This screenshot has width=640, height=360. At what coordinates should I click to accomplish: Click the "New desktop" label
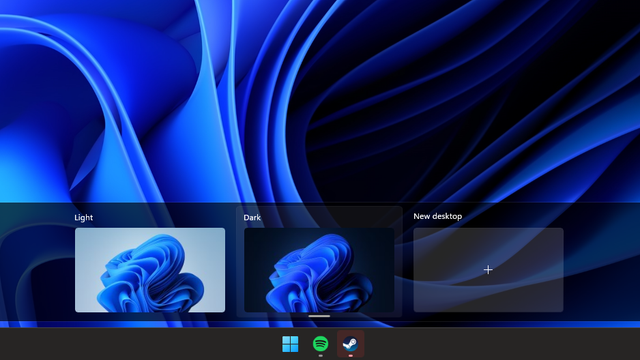click(x=438, y=216)
